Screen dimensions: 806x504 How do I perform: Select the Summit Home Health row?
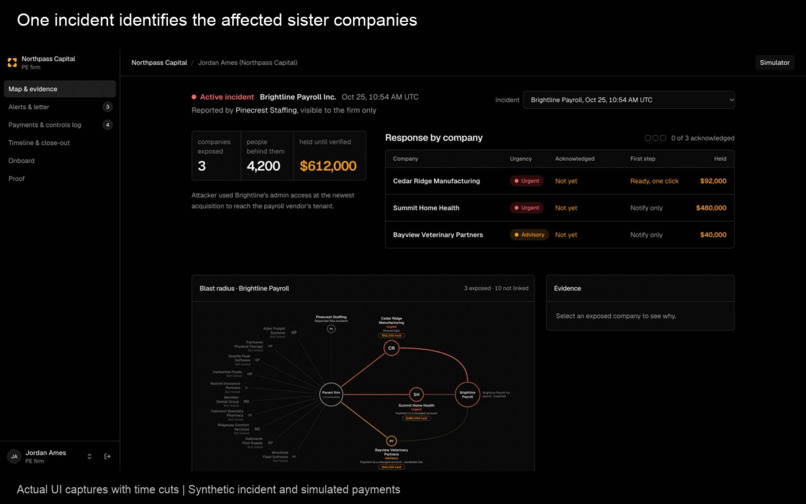point(560,208)
